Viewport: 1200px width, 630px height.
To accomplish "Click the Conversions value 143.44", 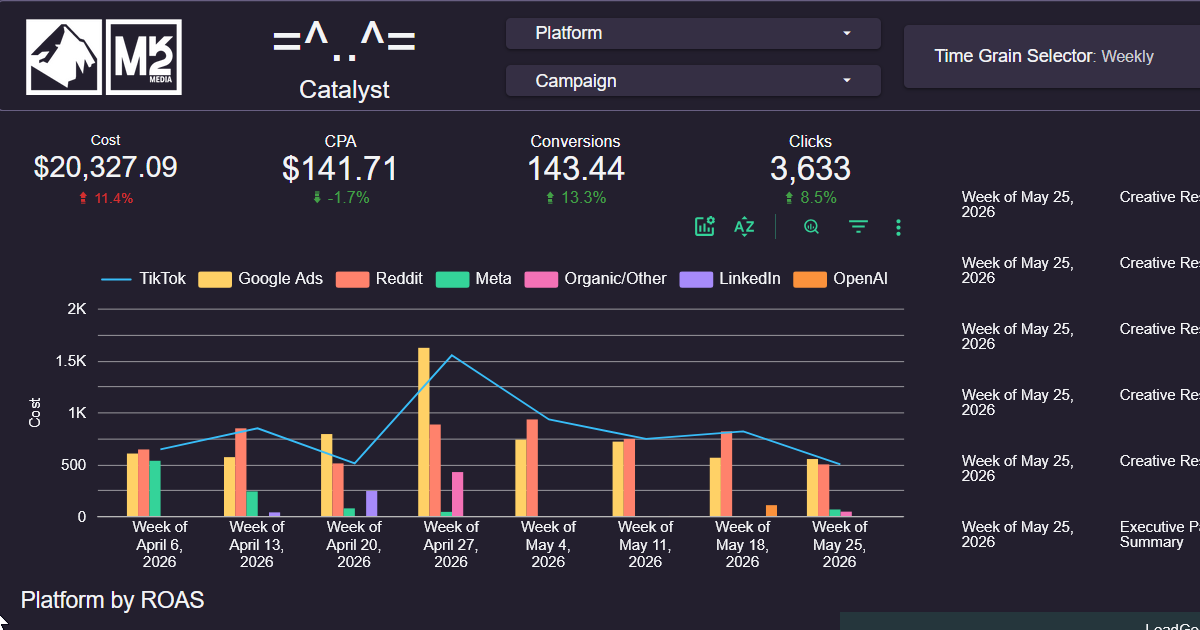I will click(x=576, y=168).
